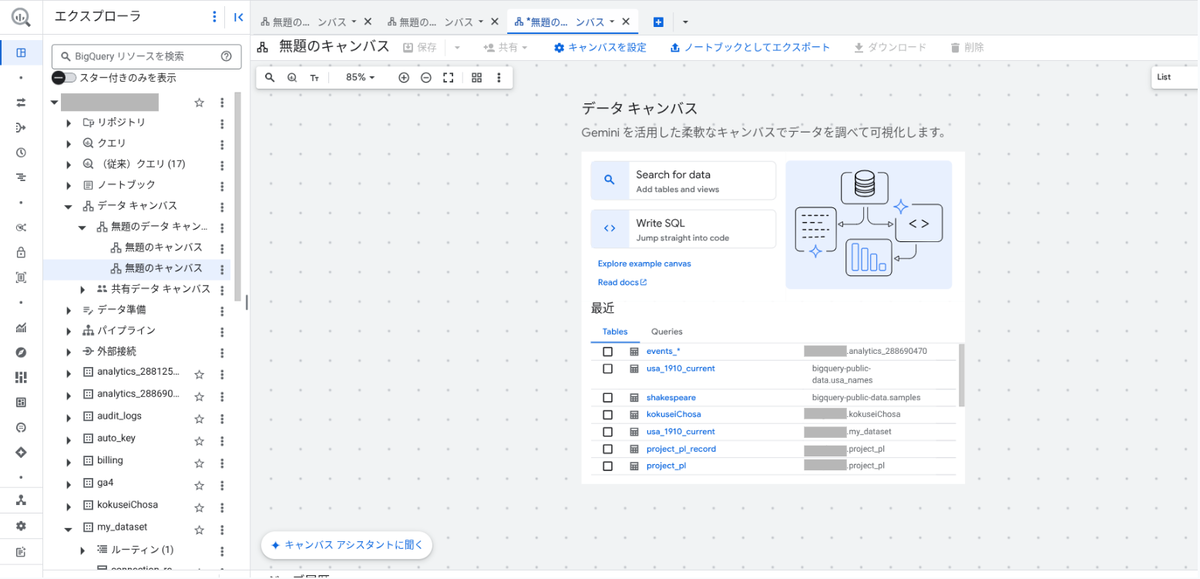
Task: Check the shakespeare table checkbox
Action: [608, 398]
